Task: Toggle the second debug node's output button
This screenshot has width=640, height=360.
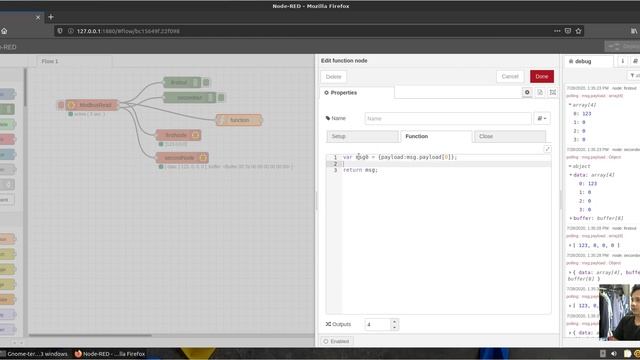Action: pyautogui.click(x=221, y=98)
